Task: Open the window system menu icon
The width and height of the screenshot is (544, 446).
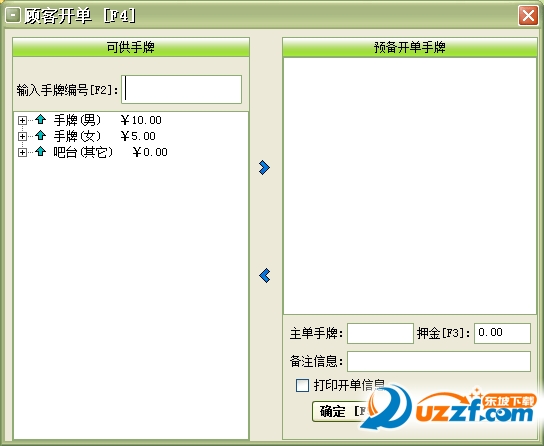Action: (13, 15)
